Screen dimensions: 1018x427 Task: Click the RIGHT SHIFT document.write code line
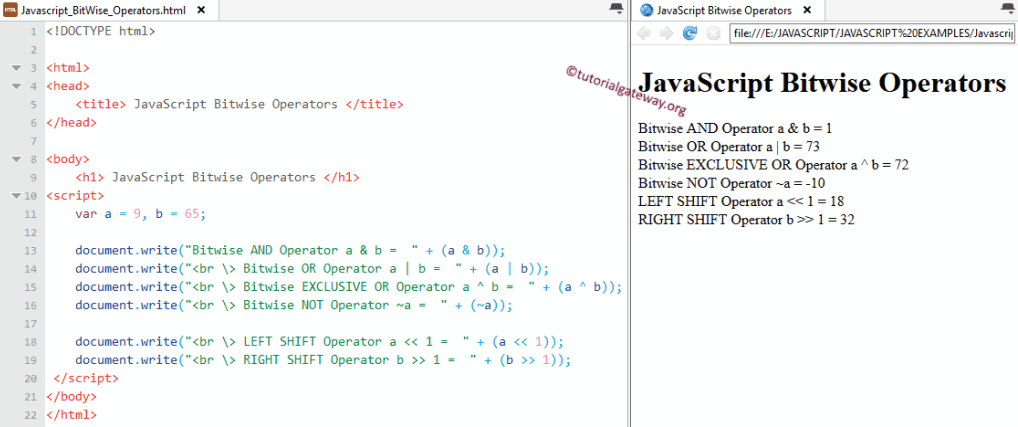click(x=323, y=360)
